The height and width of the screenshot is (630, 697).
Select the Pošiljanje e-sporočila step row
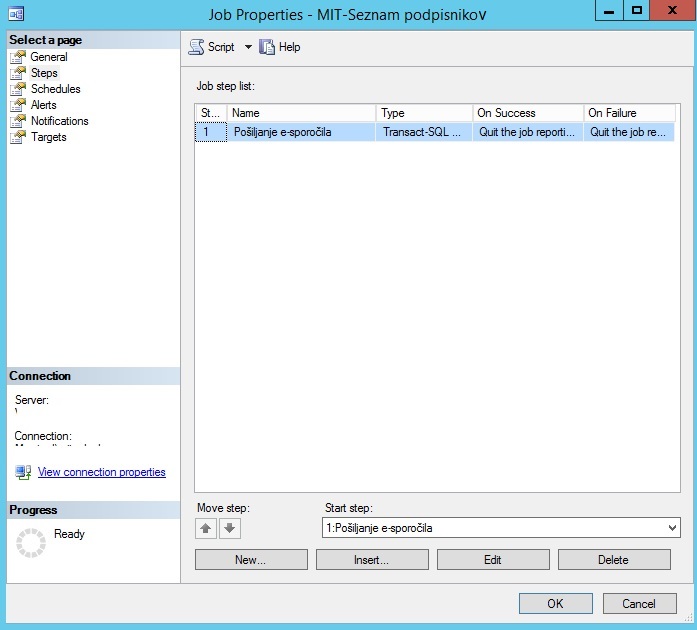435,132
